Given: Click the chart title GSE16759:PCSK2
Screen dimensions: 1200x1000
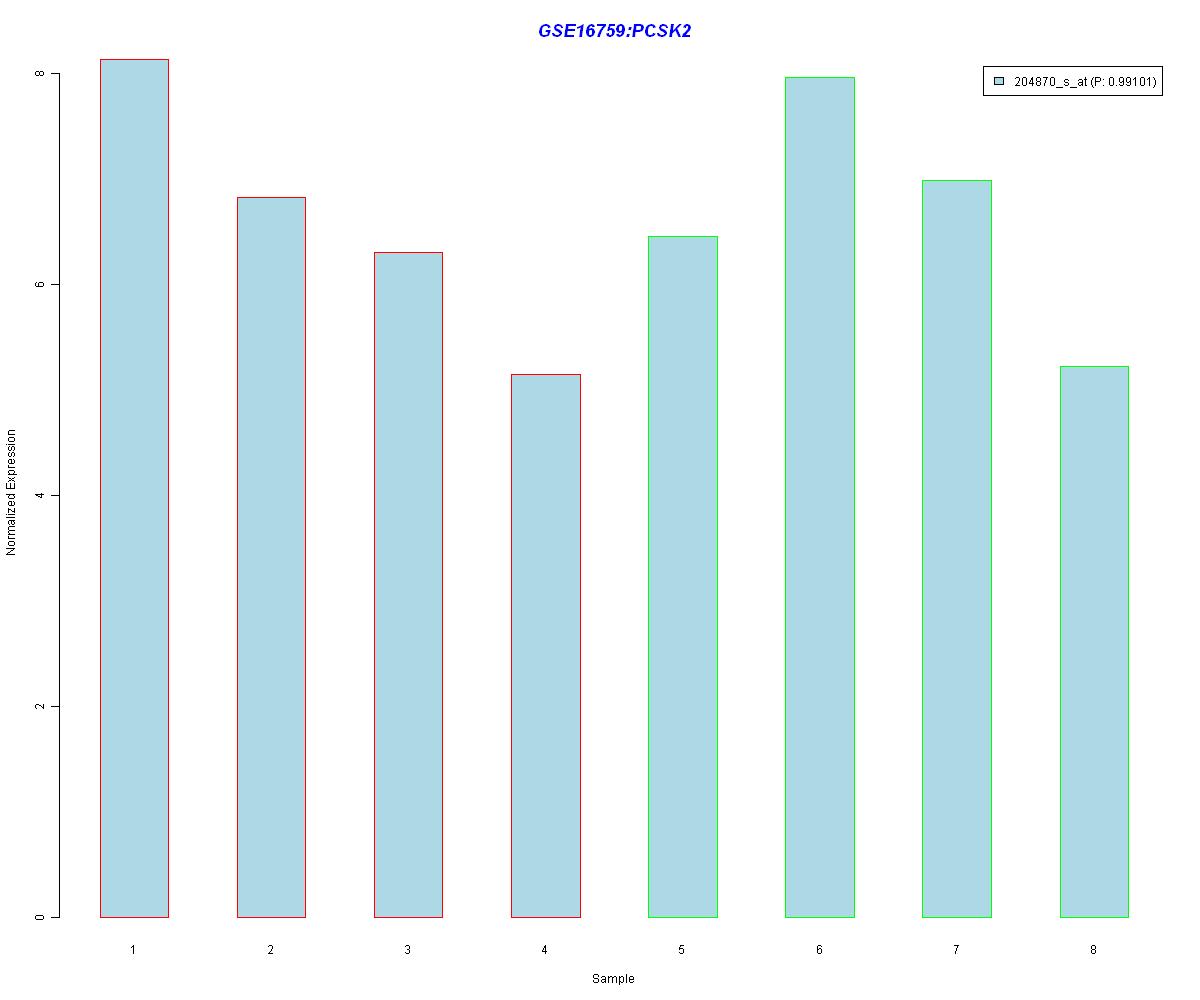Looking at the screenshot, I should click(x=614, y=31).
